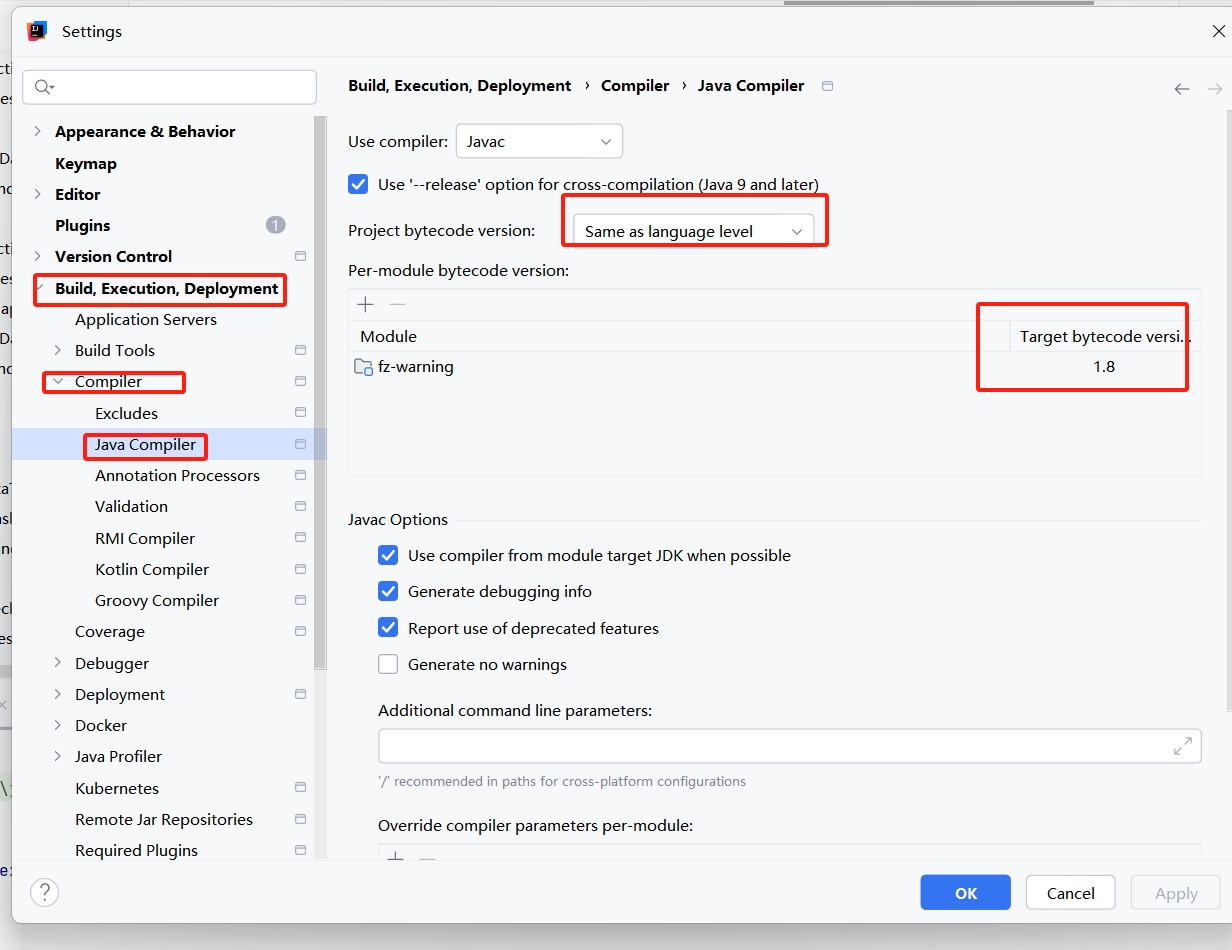Screen dimensions: 1232x950
Task: Toggle Use compiler from module target JDK
Action: point(388,555)
